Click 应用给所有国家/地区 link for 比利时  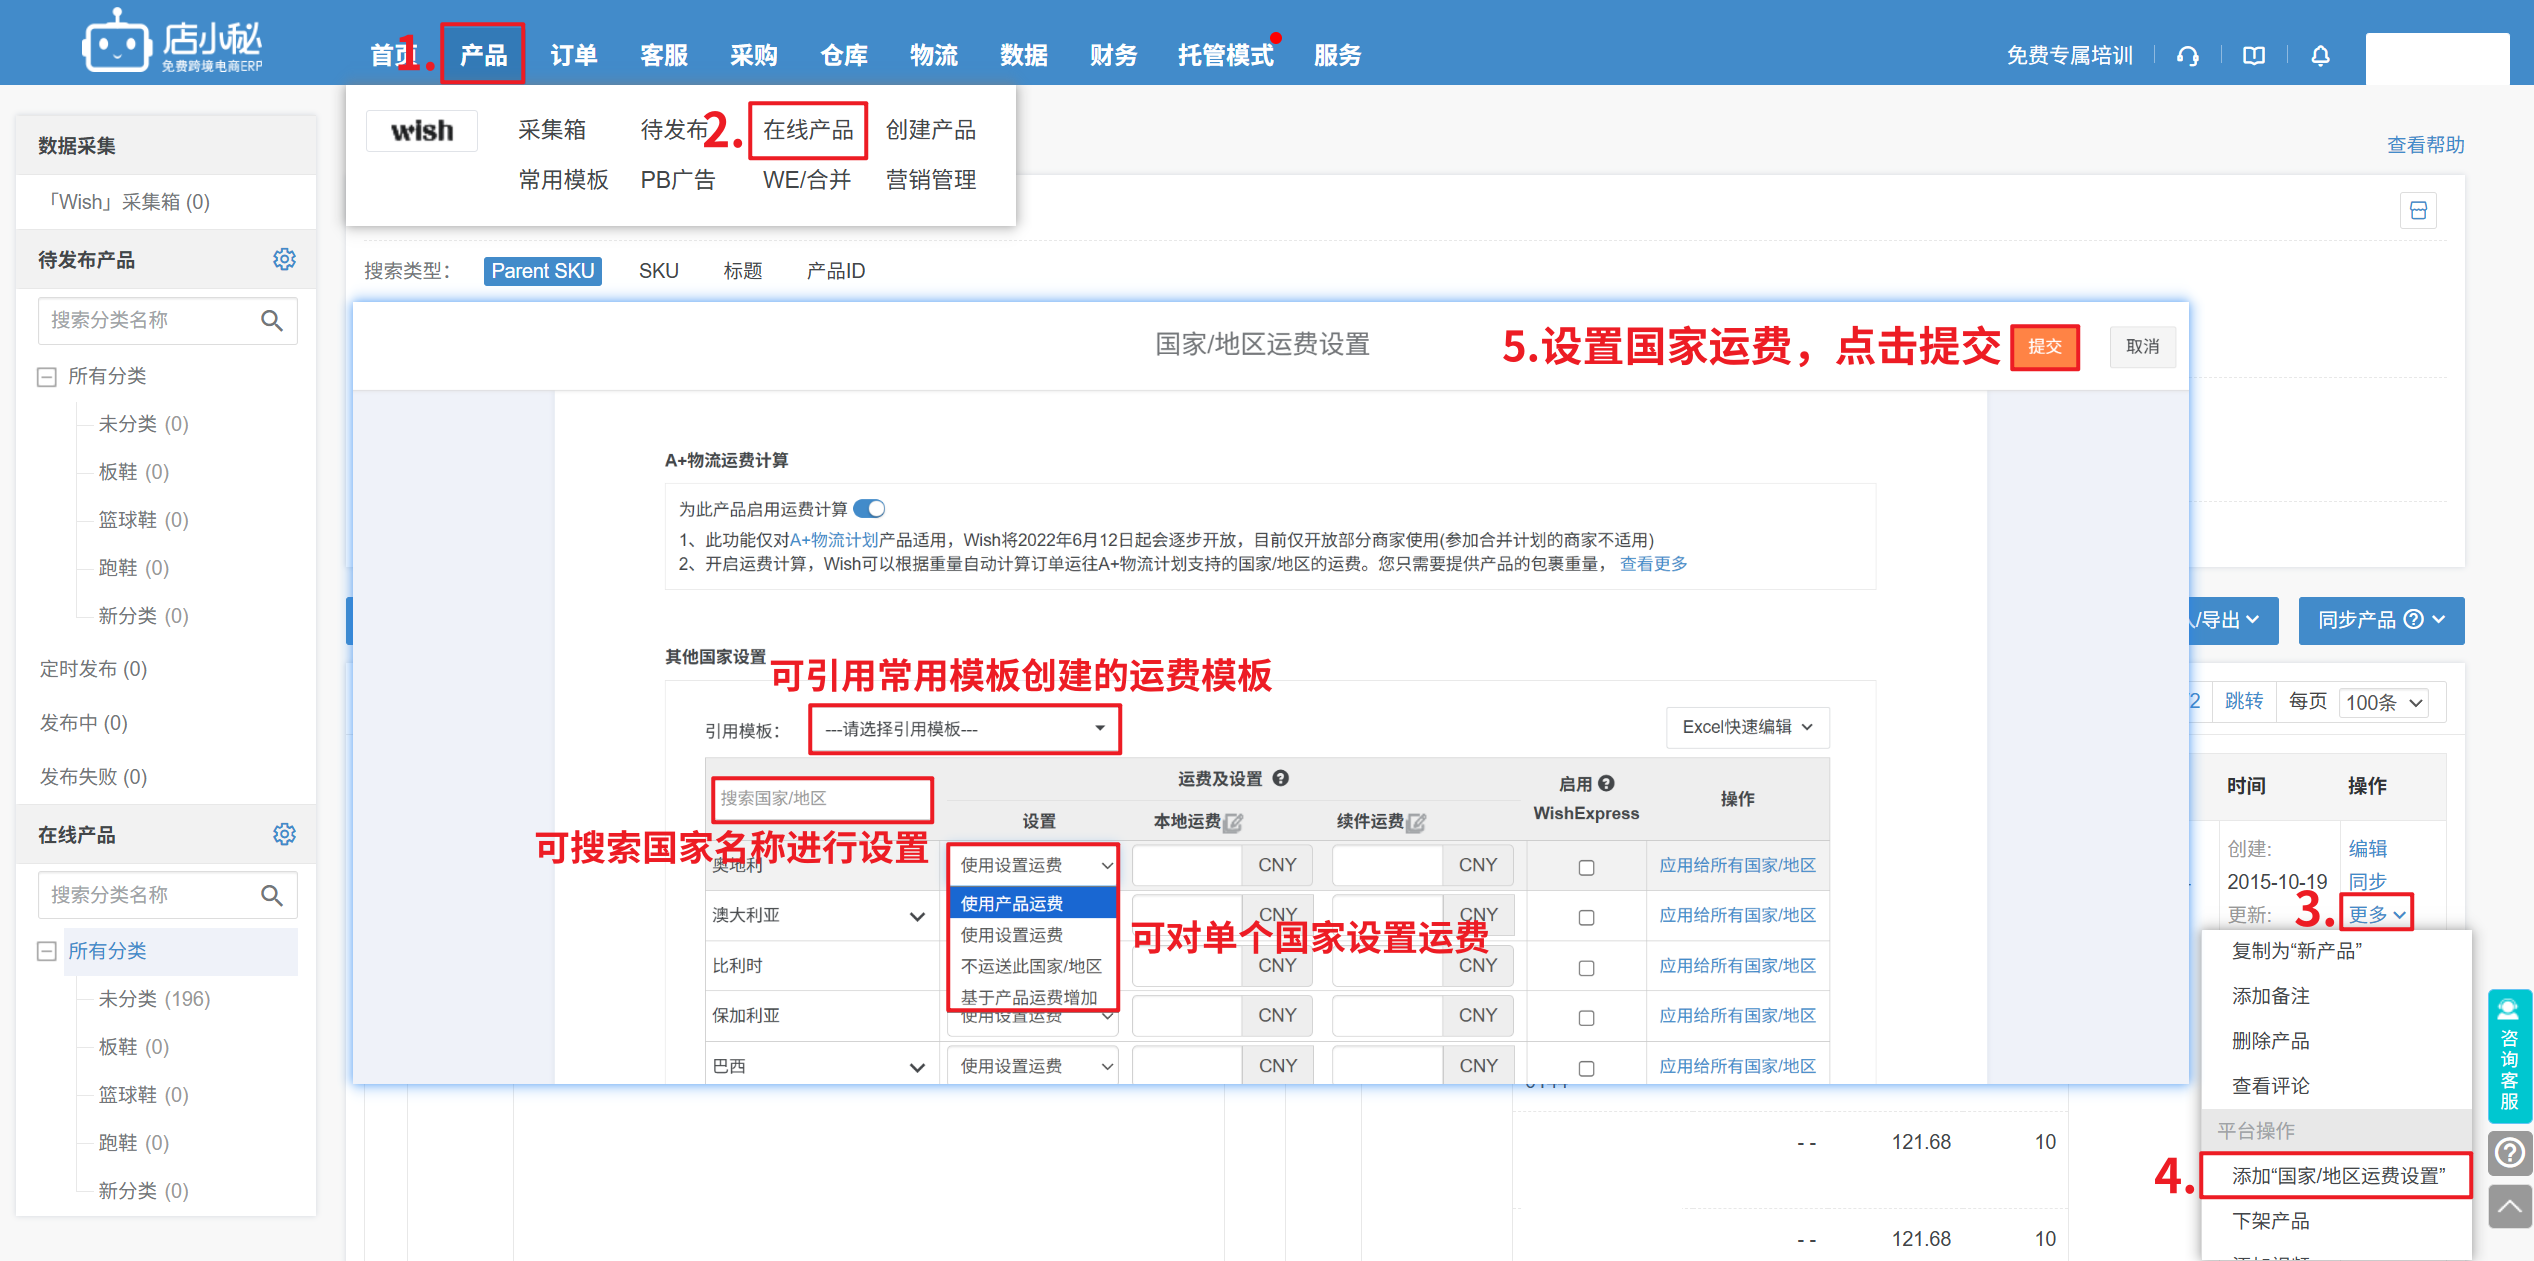pos(1737,966)
